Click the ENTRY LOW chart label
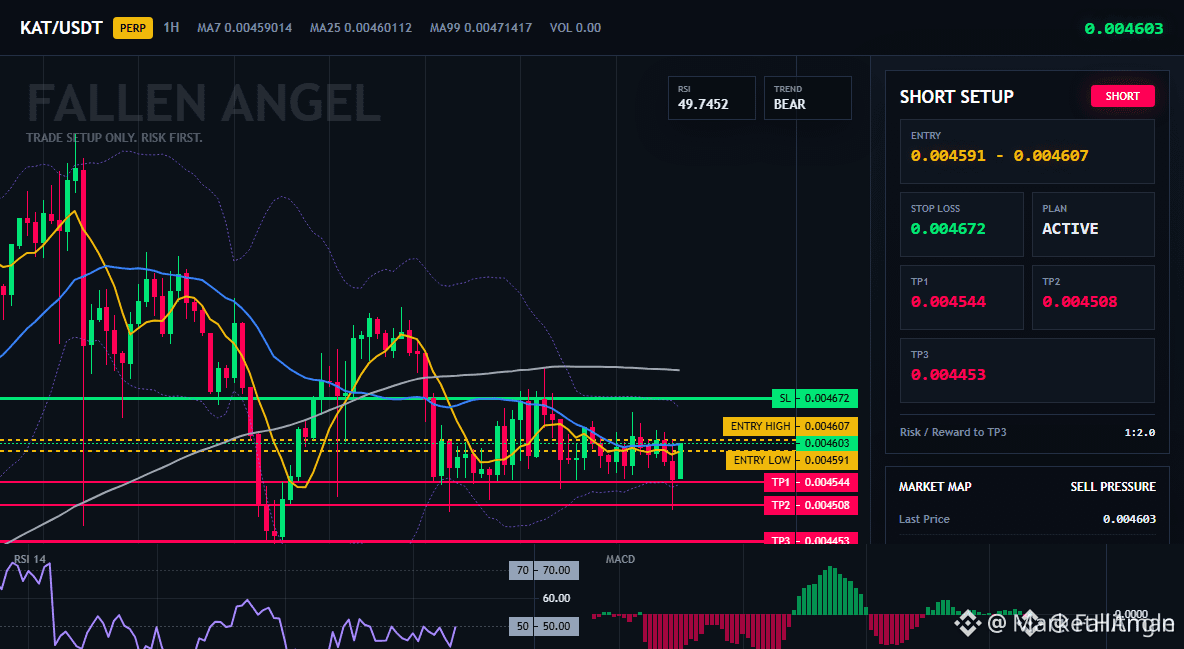 [x=791, y=460]
